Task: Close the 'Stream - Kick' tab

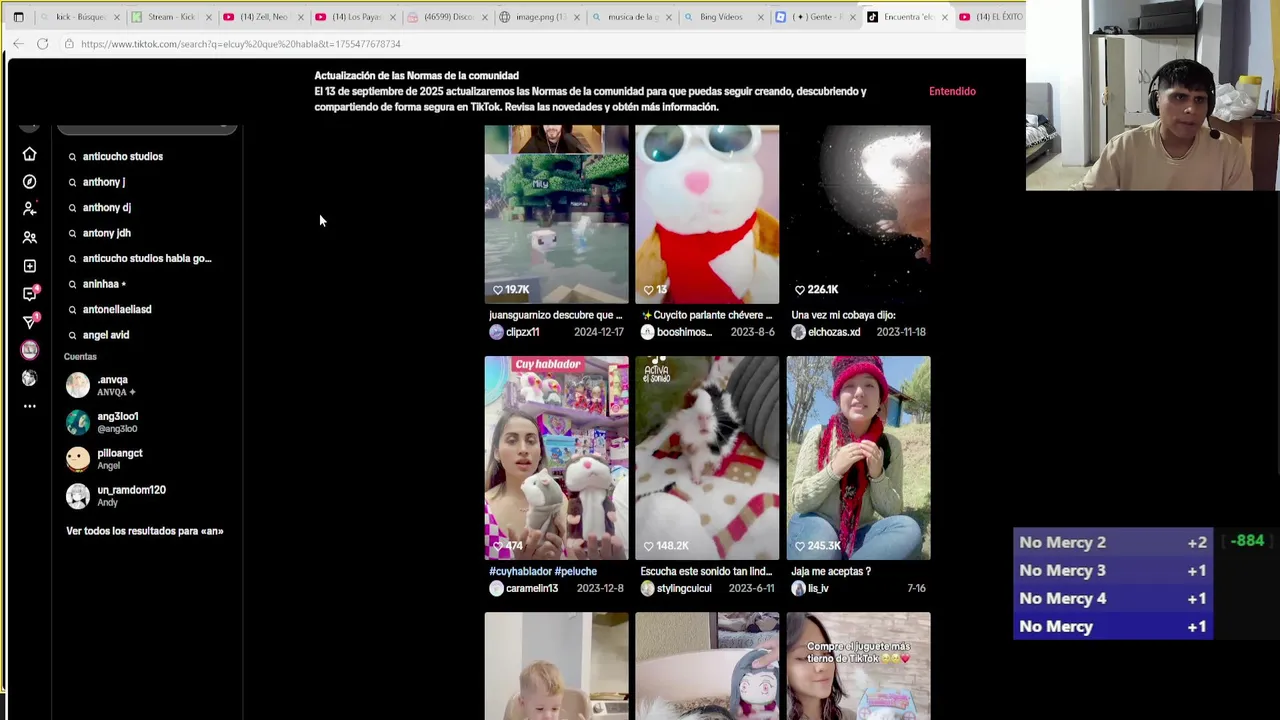Action: click(209, 17)
